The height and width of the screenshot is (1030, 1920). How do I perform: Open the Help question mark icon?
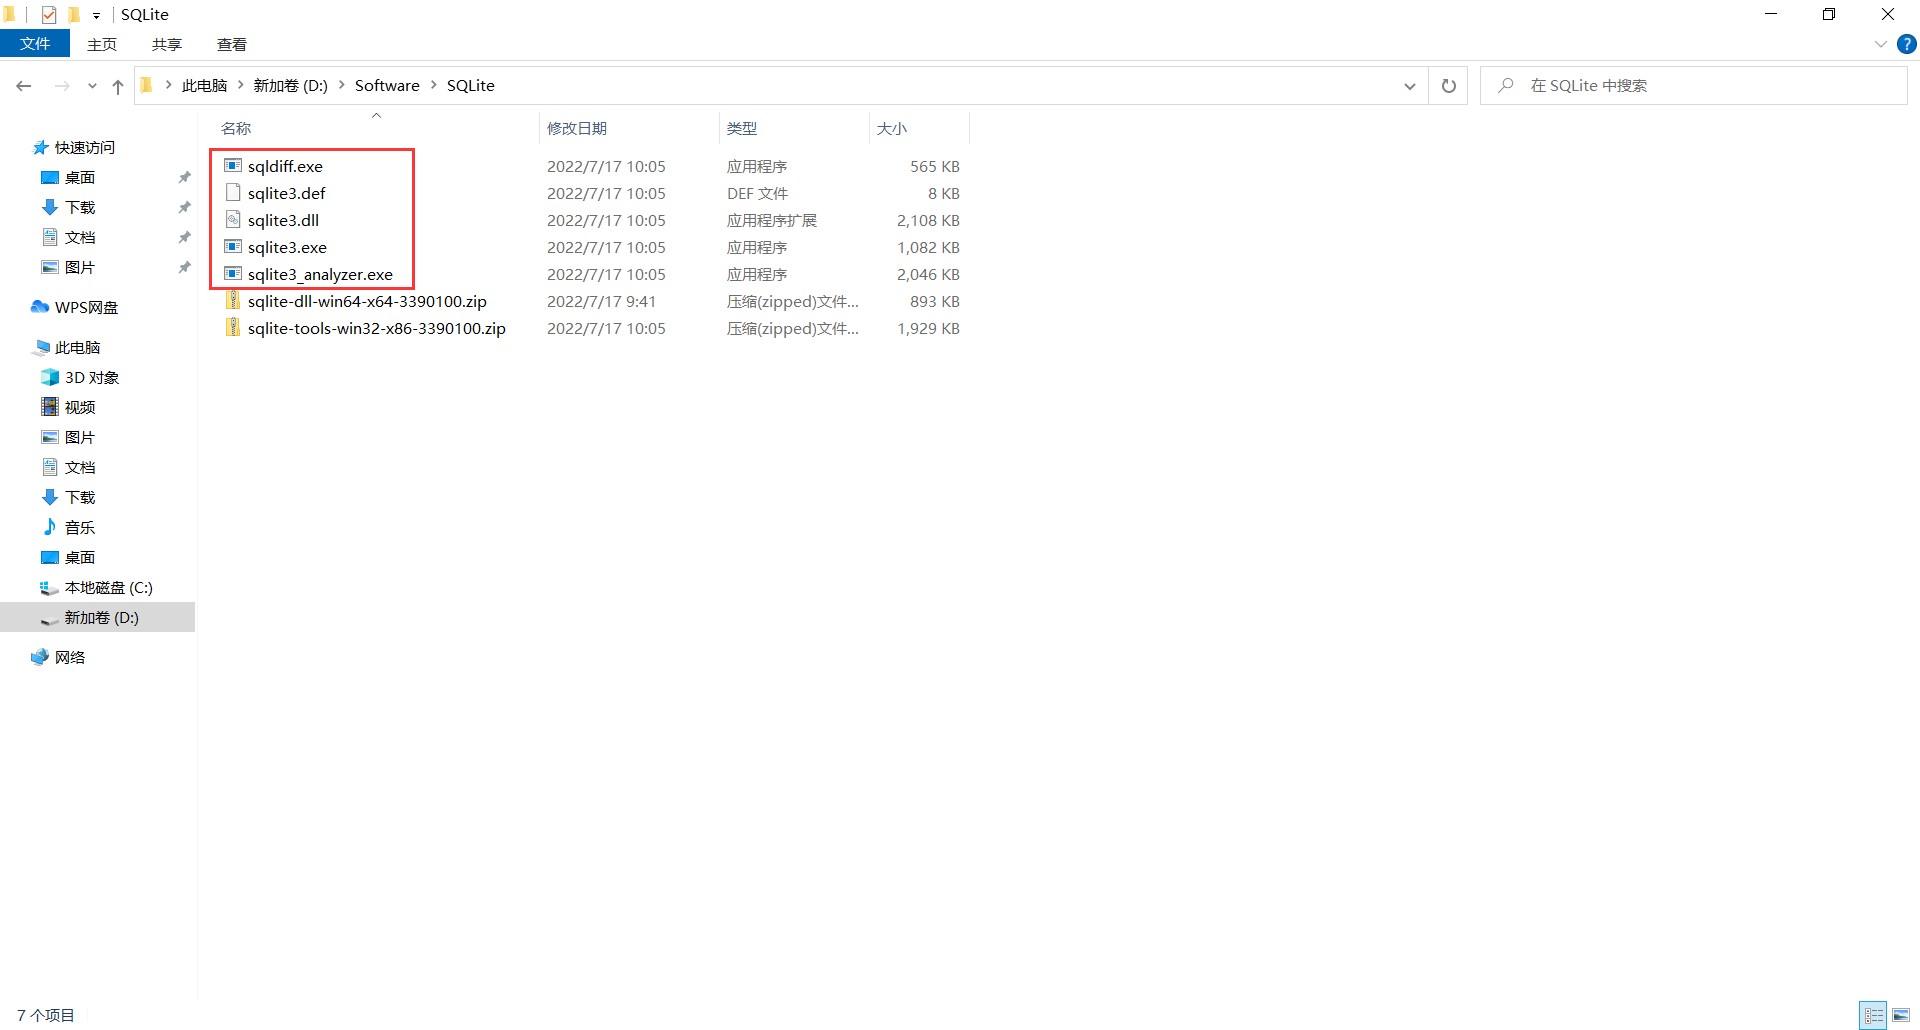click(1907, 44)
